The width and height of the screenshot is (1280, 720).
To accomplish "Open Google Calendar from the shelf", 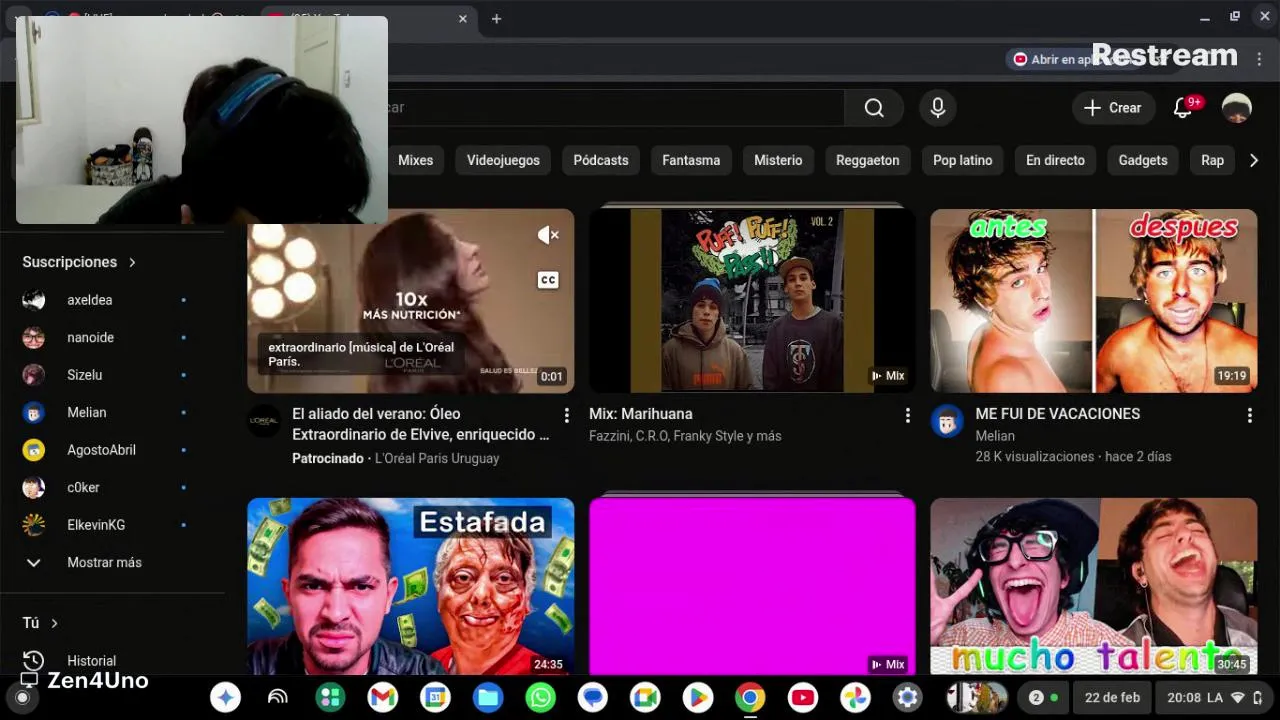I will [435, 698].
